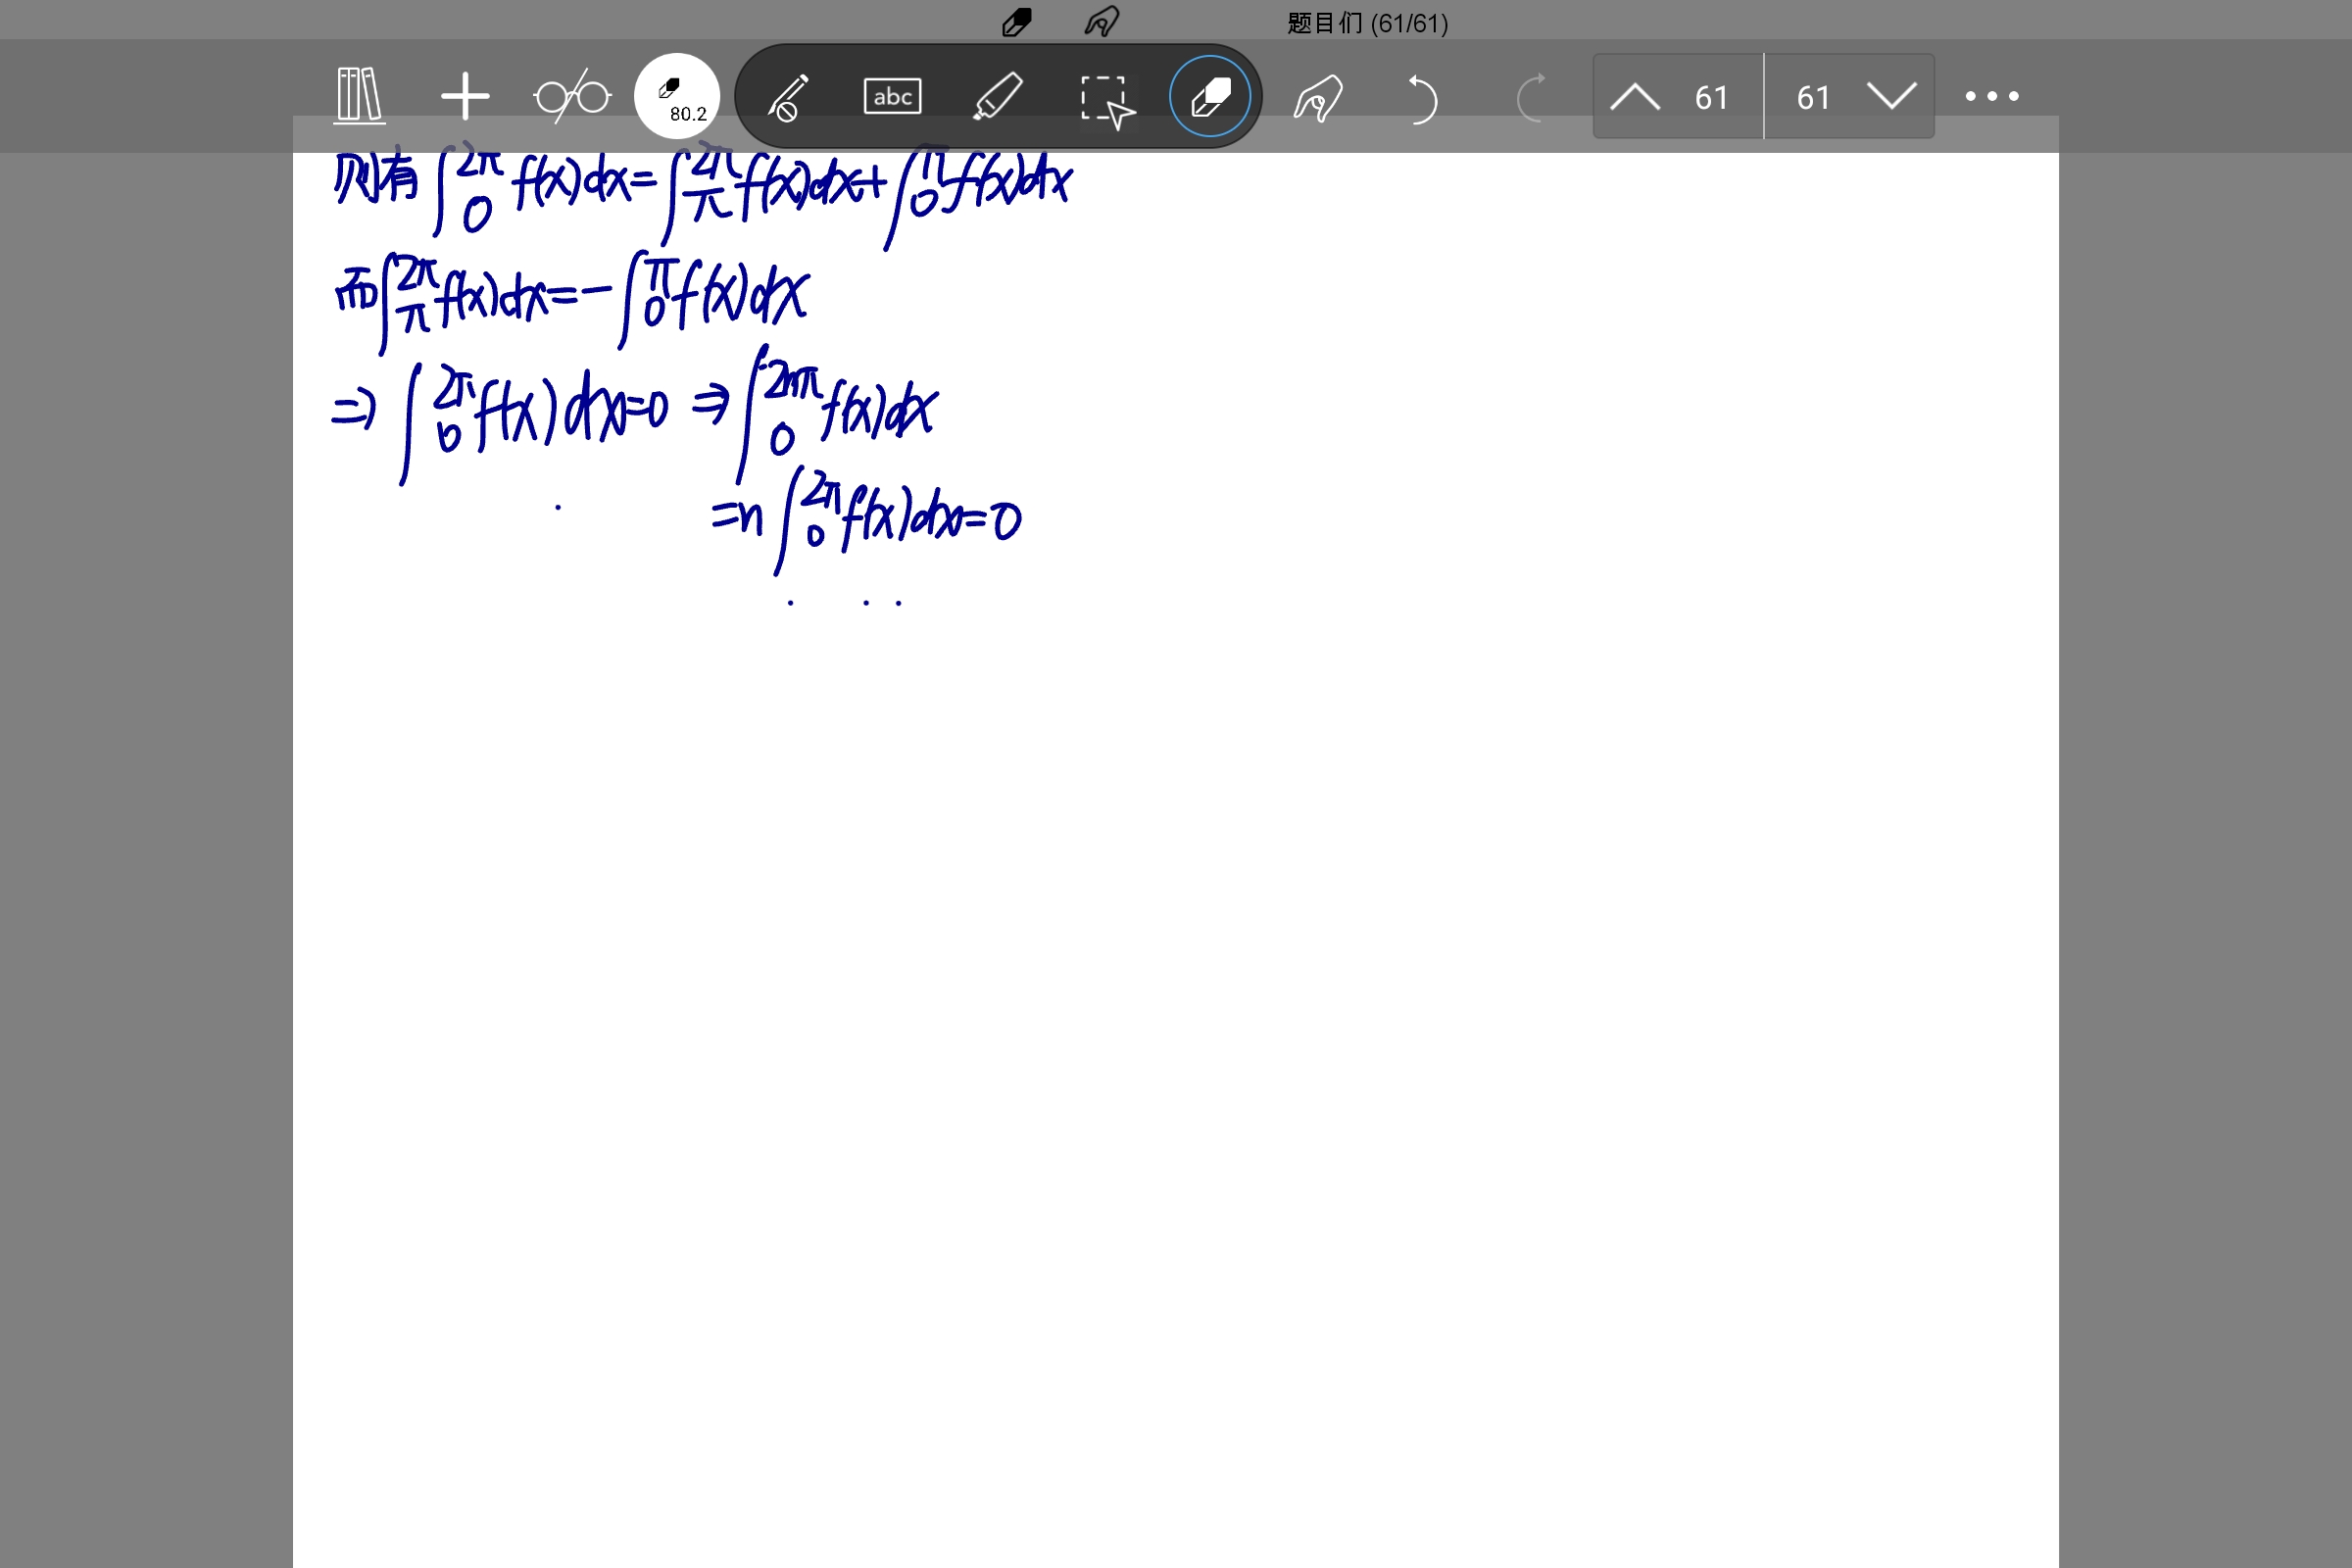The width and height of the screenshot is (2352, 1568).
Task: Select the pen tool
Action: coord(788,97)
